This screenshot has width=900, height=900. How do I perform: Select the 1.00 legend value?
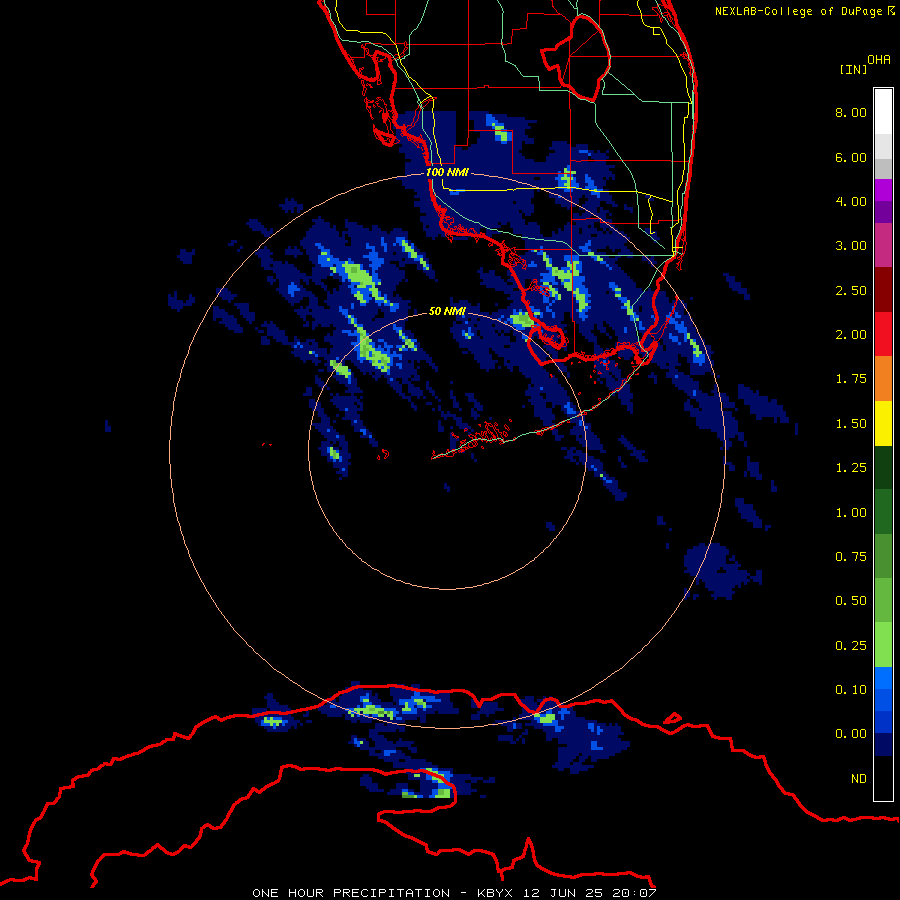click(x=851, y=513)
